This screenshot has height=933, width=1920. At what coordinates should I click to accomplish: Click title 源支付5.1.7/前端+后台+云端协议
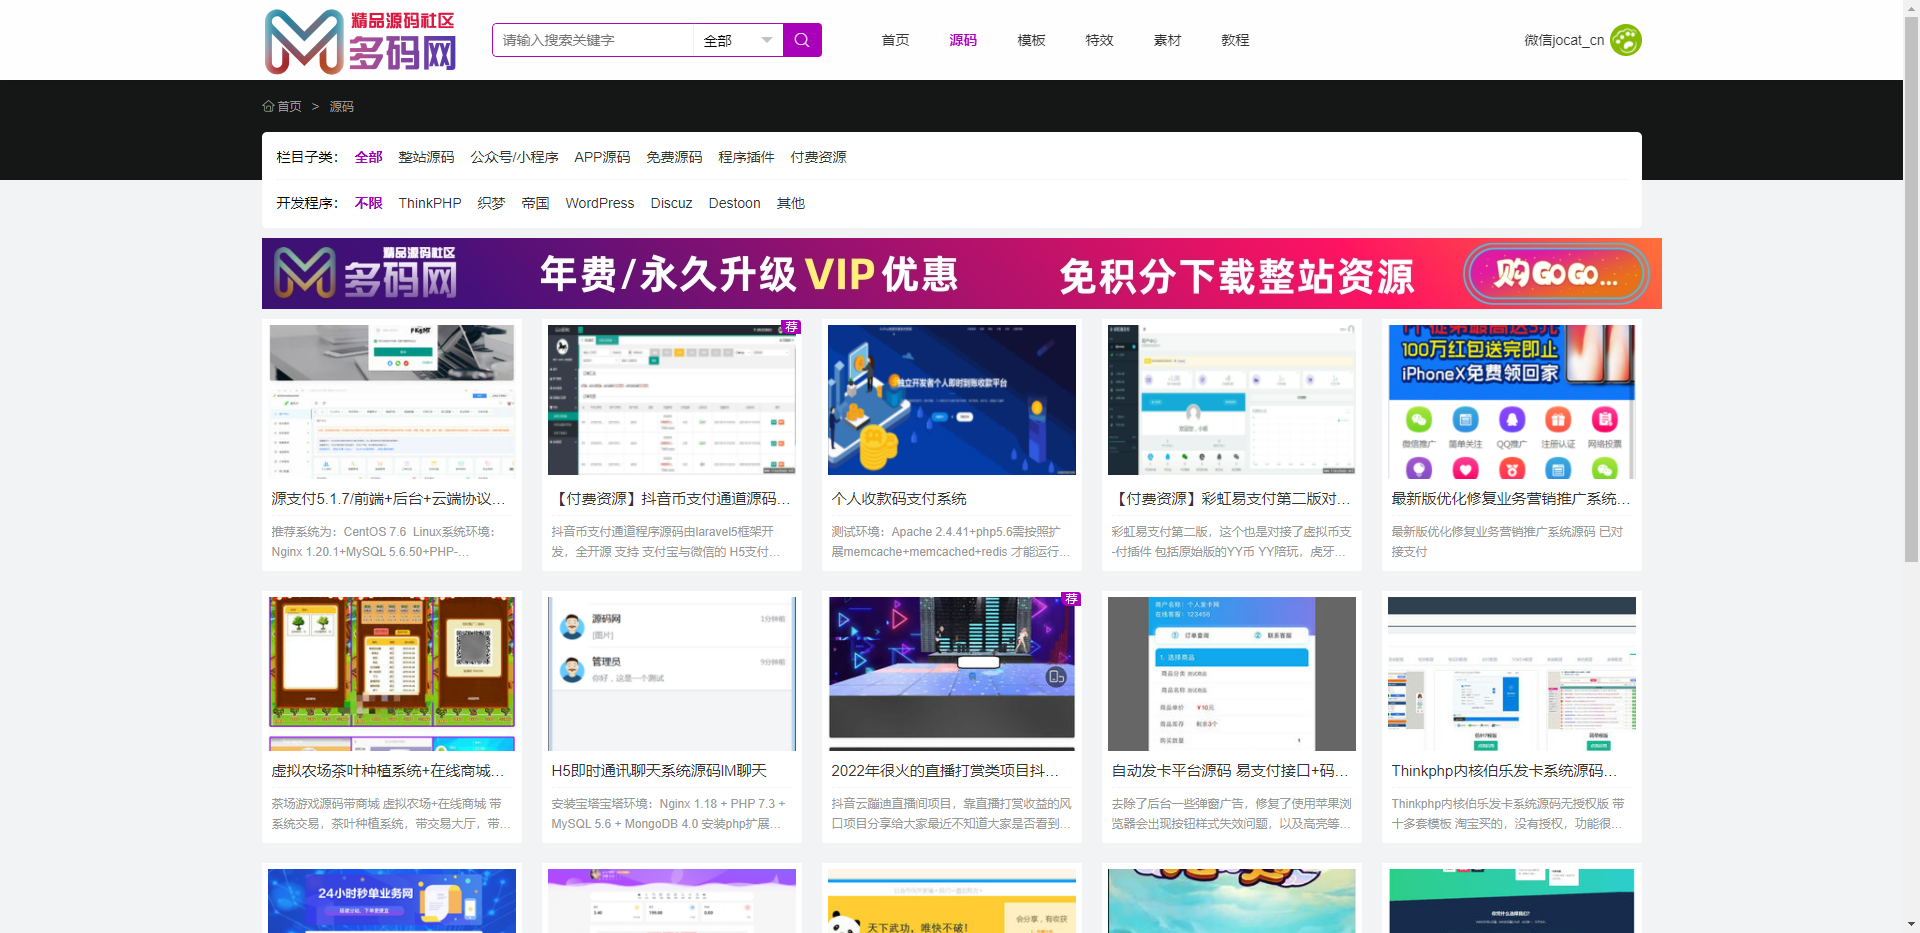(x=388, y=498)
